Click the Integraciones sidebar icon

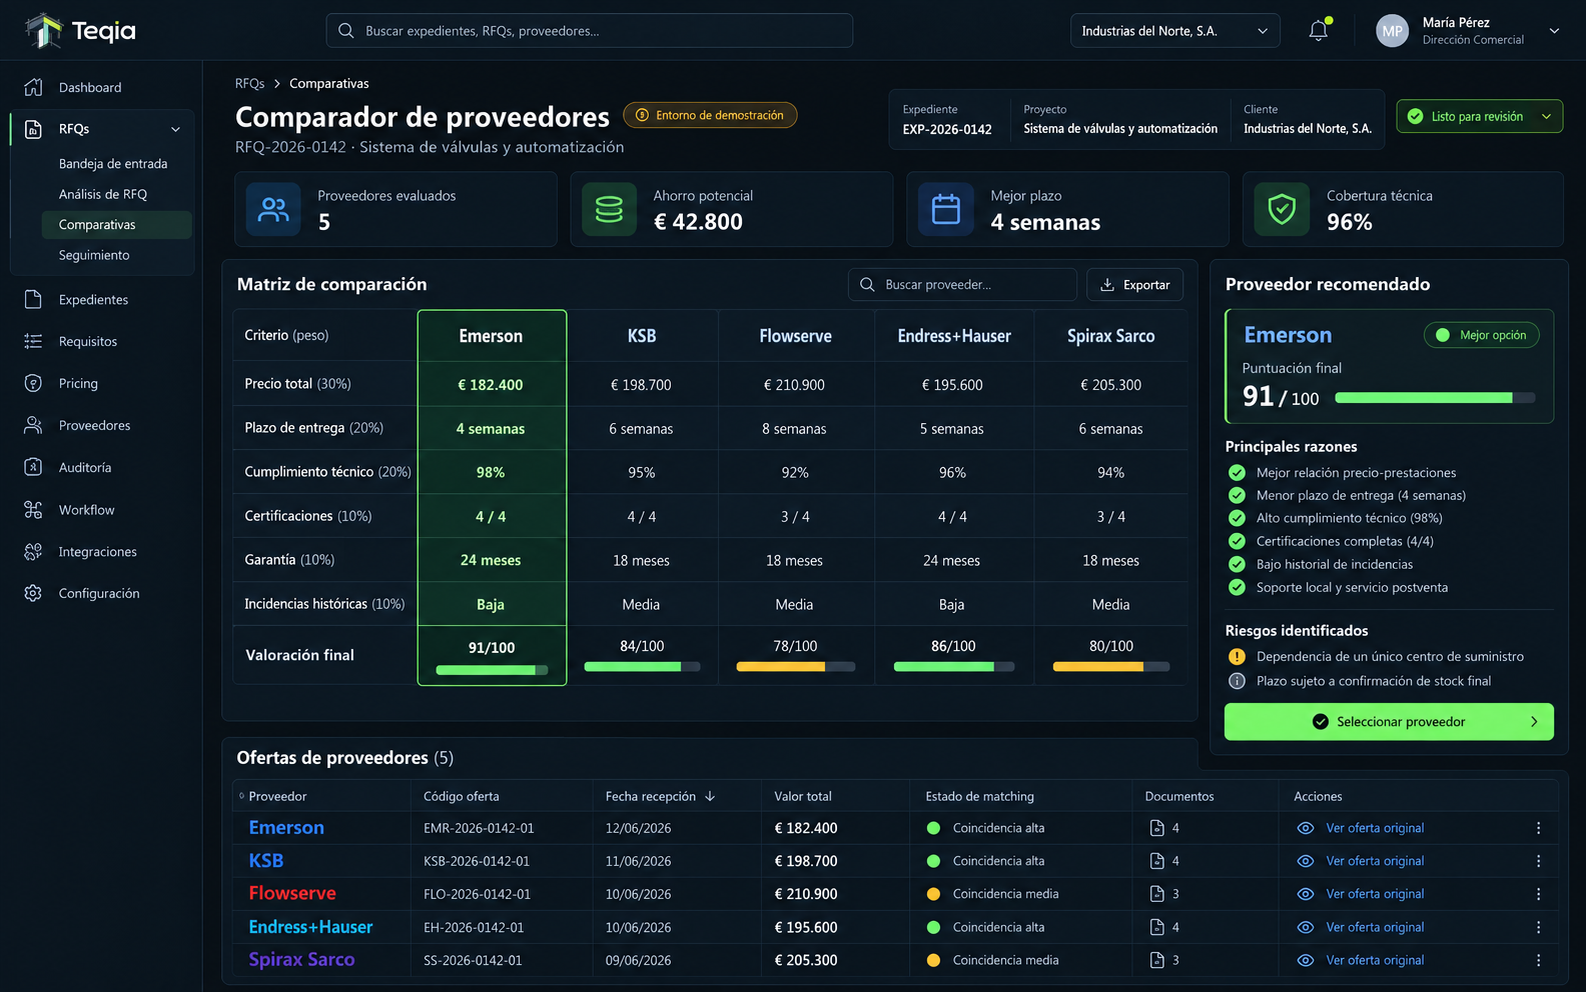click(x=33, y=552)
